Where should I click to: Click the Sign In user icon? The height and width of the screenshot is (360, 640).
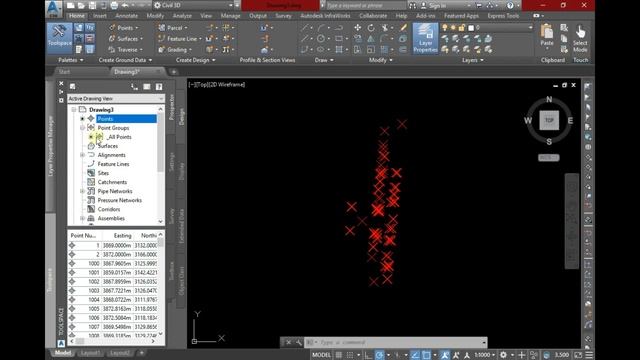click(x=424, y=5)
